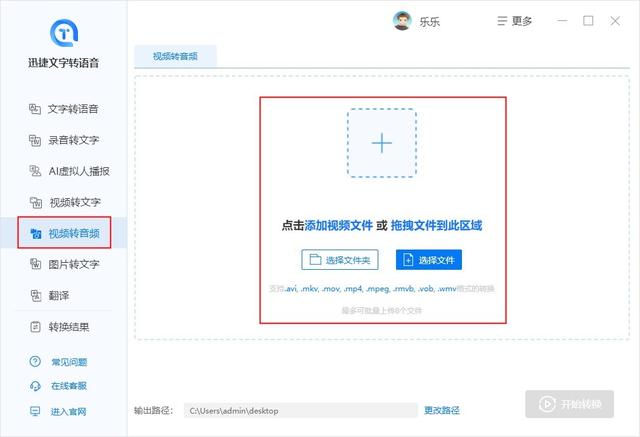Image resolution: width=640 pixels, height=437 pixels.
Task: Click the hamburger icon beside 更多
Action: pyautogui.click(x=502, y=21)
